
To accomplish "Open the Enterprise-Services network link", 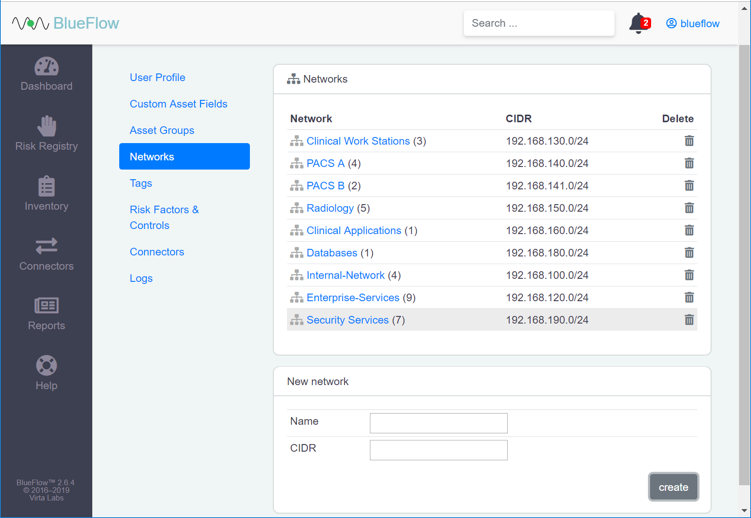I will pos(352,298).
